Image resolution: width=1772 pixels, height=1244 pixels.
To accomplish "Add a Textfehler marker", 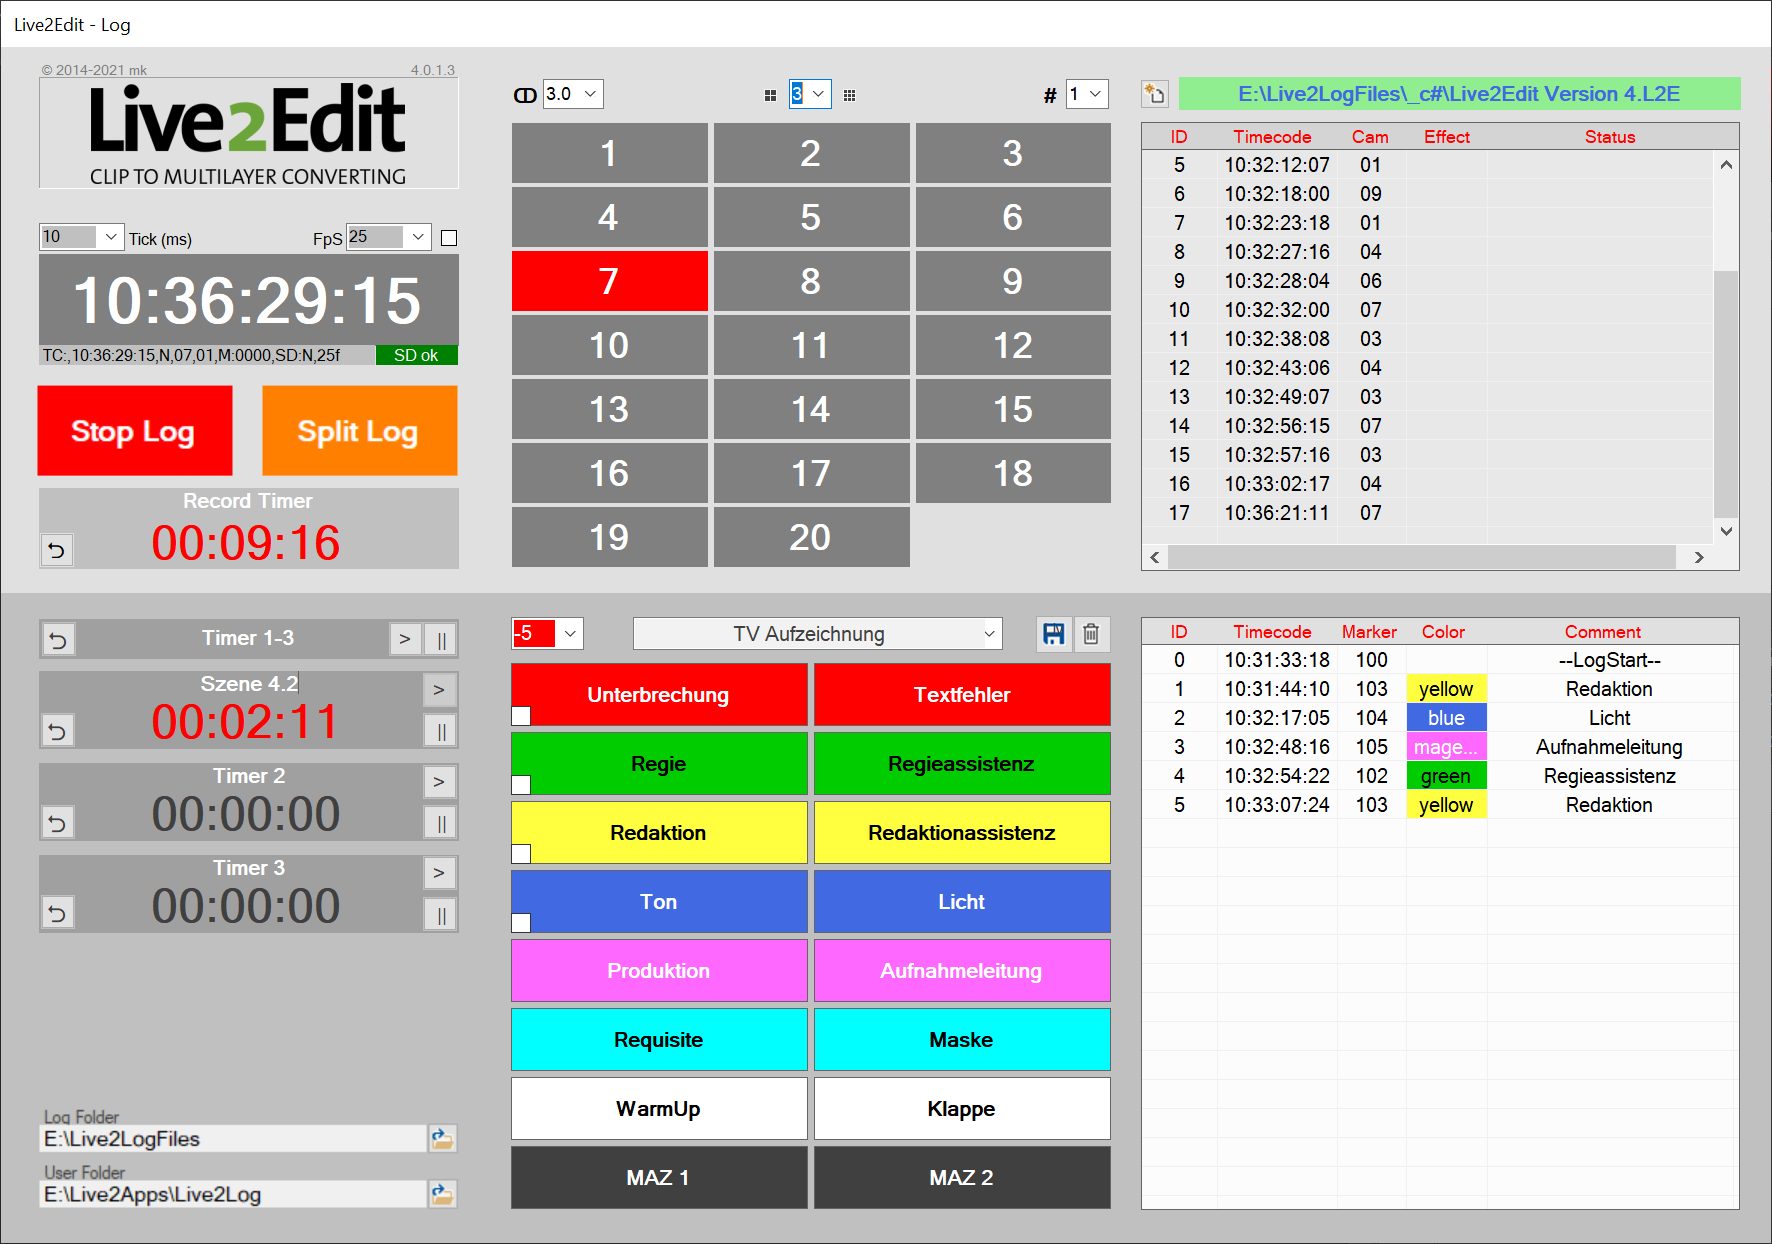I will pyautogui.click(x=962, y=695).
